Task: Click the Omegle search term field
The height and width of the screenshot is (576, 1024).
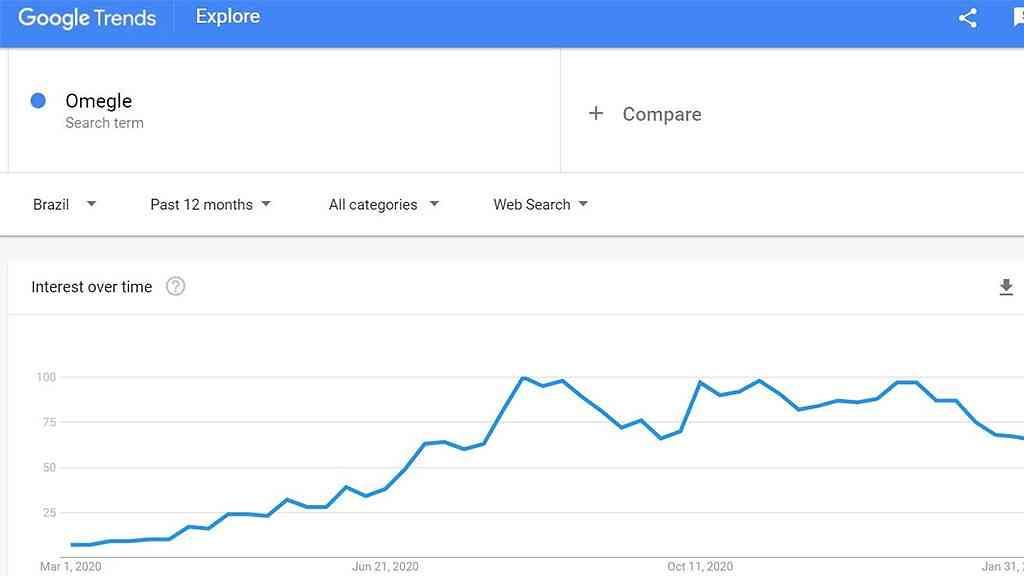Action: click(98, 101)
